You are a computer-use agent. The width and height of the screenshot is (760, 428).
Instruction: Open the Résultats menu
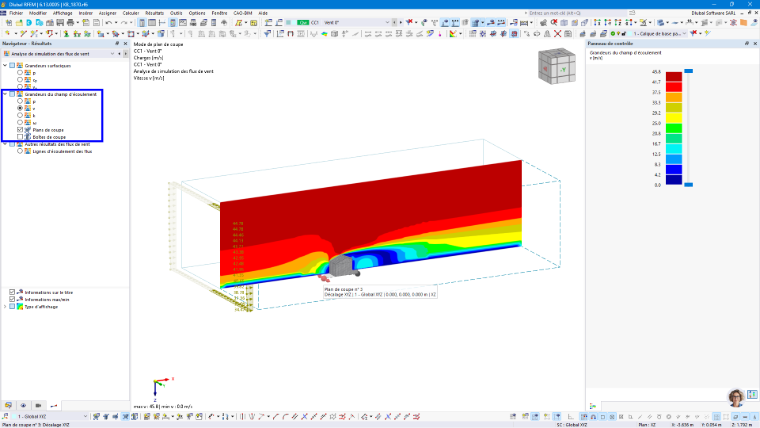[154, 13]
